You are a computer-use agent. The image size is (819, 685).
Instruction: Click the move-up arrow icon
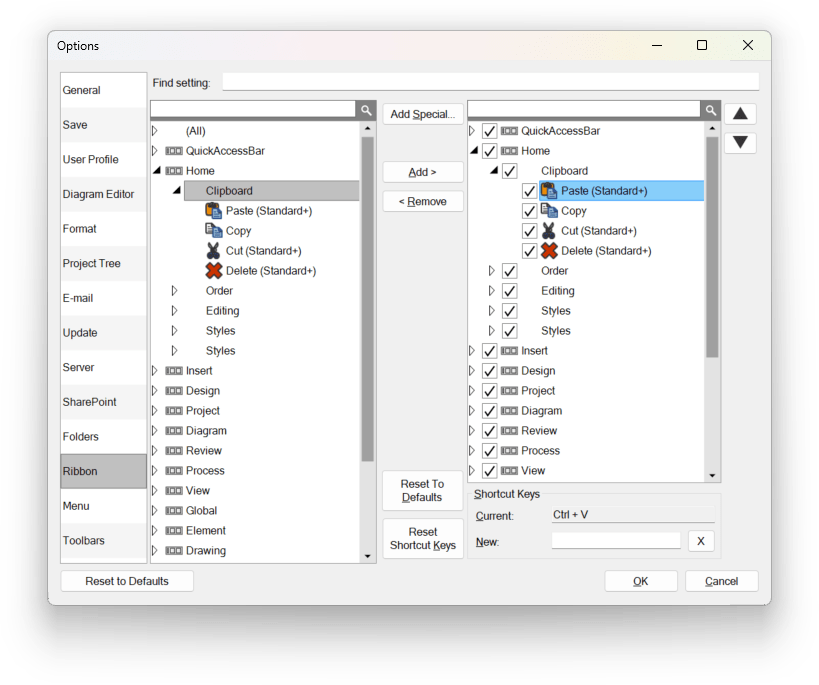(740, 113)
